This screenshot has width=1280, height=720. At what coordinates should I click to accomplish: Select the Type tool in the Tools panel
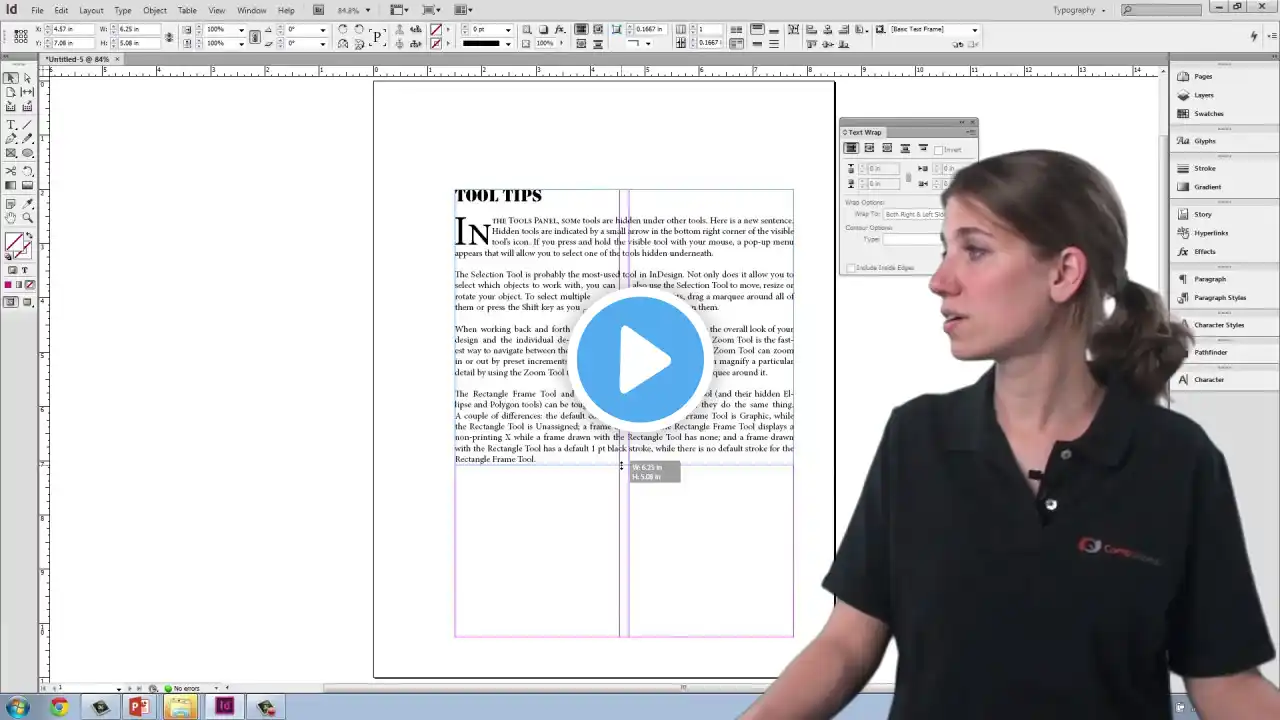(x=11, y=125)
